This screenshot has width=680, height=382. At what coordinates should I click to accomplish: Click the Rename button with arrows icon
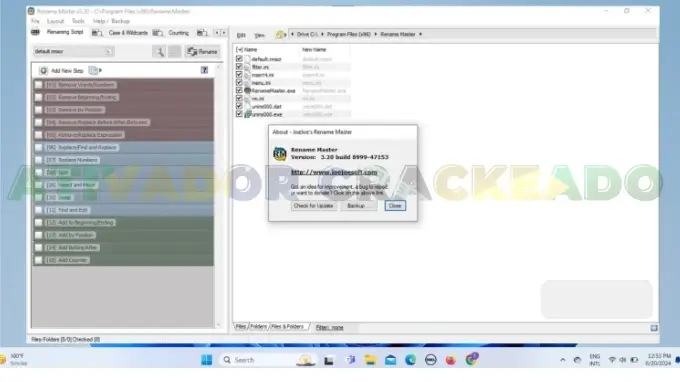pyautogui.click(x=203, y=52)
